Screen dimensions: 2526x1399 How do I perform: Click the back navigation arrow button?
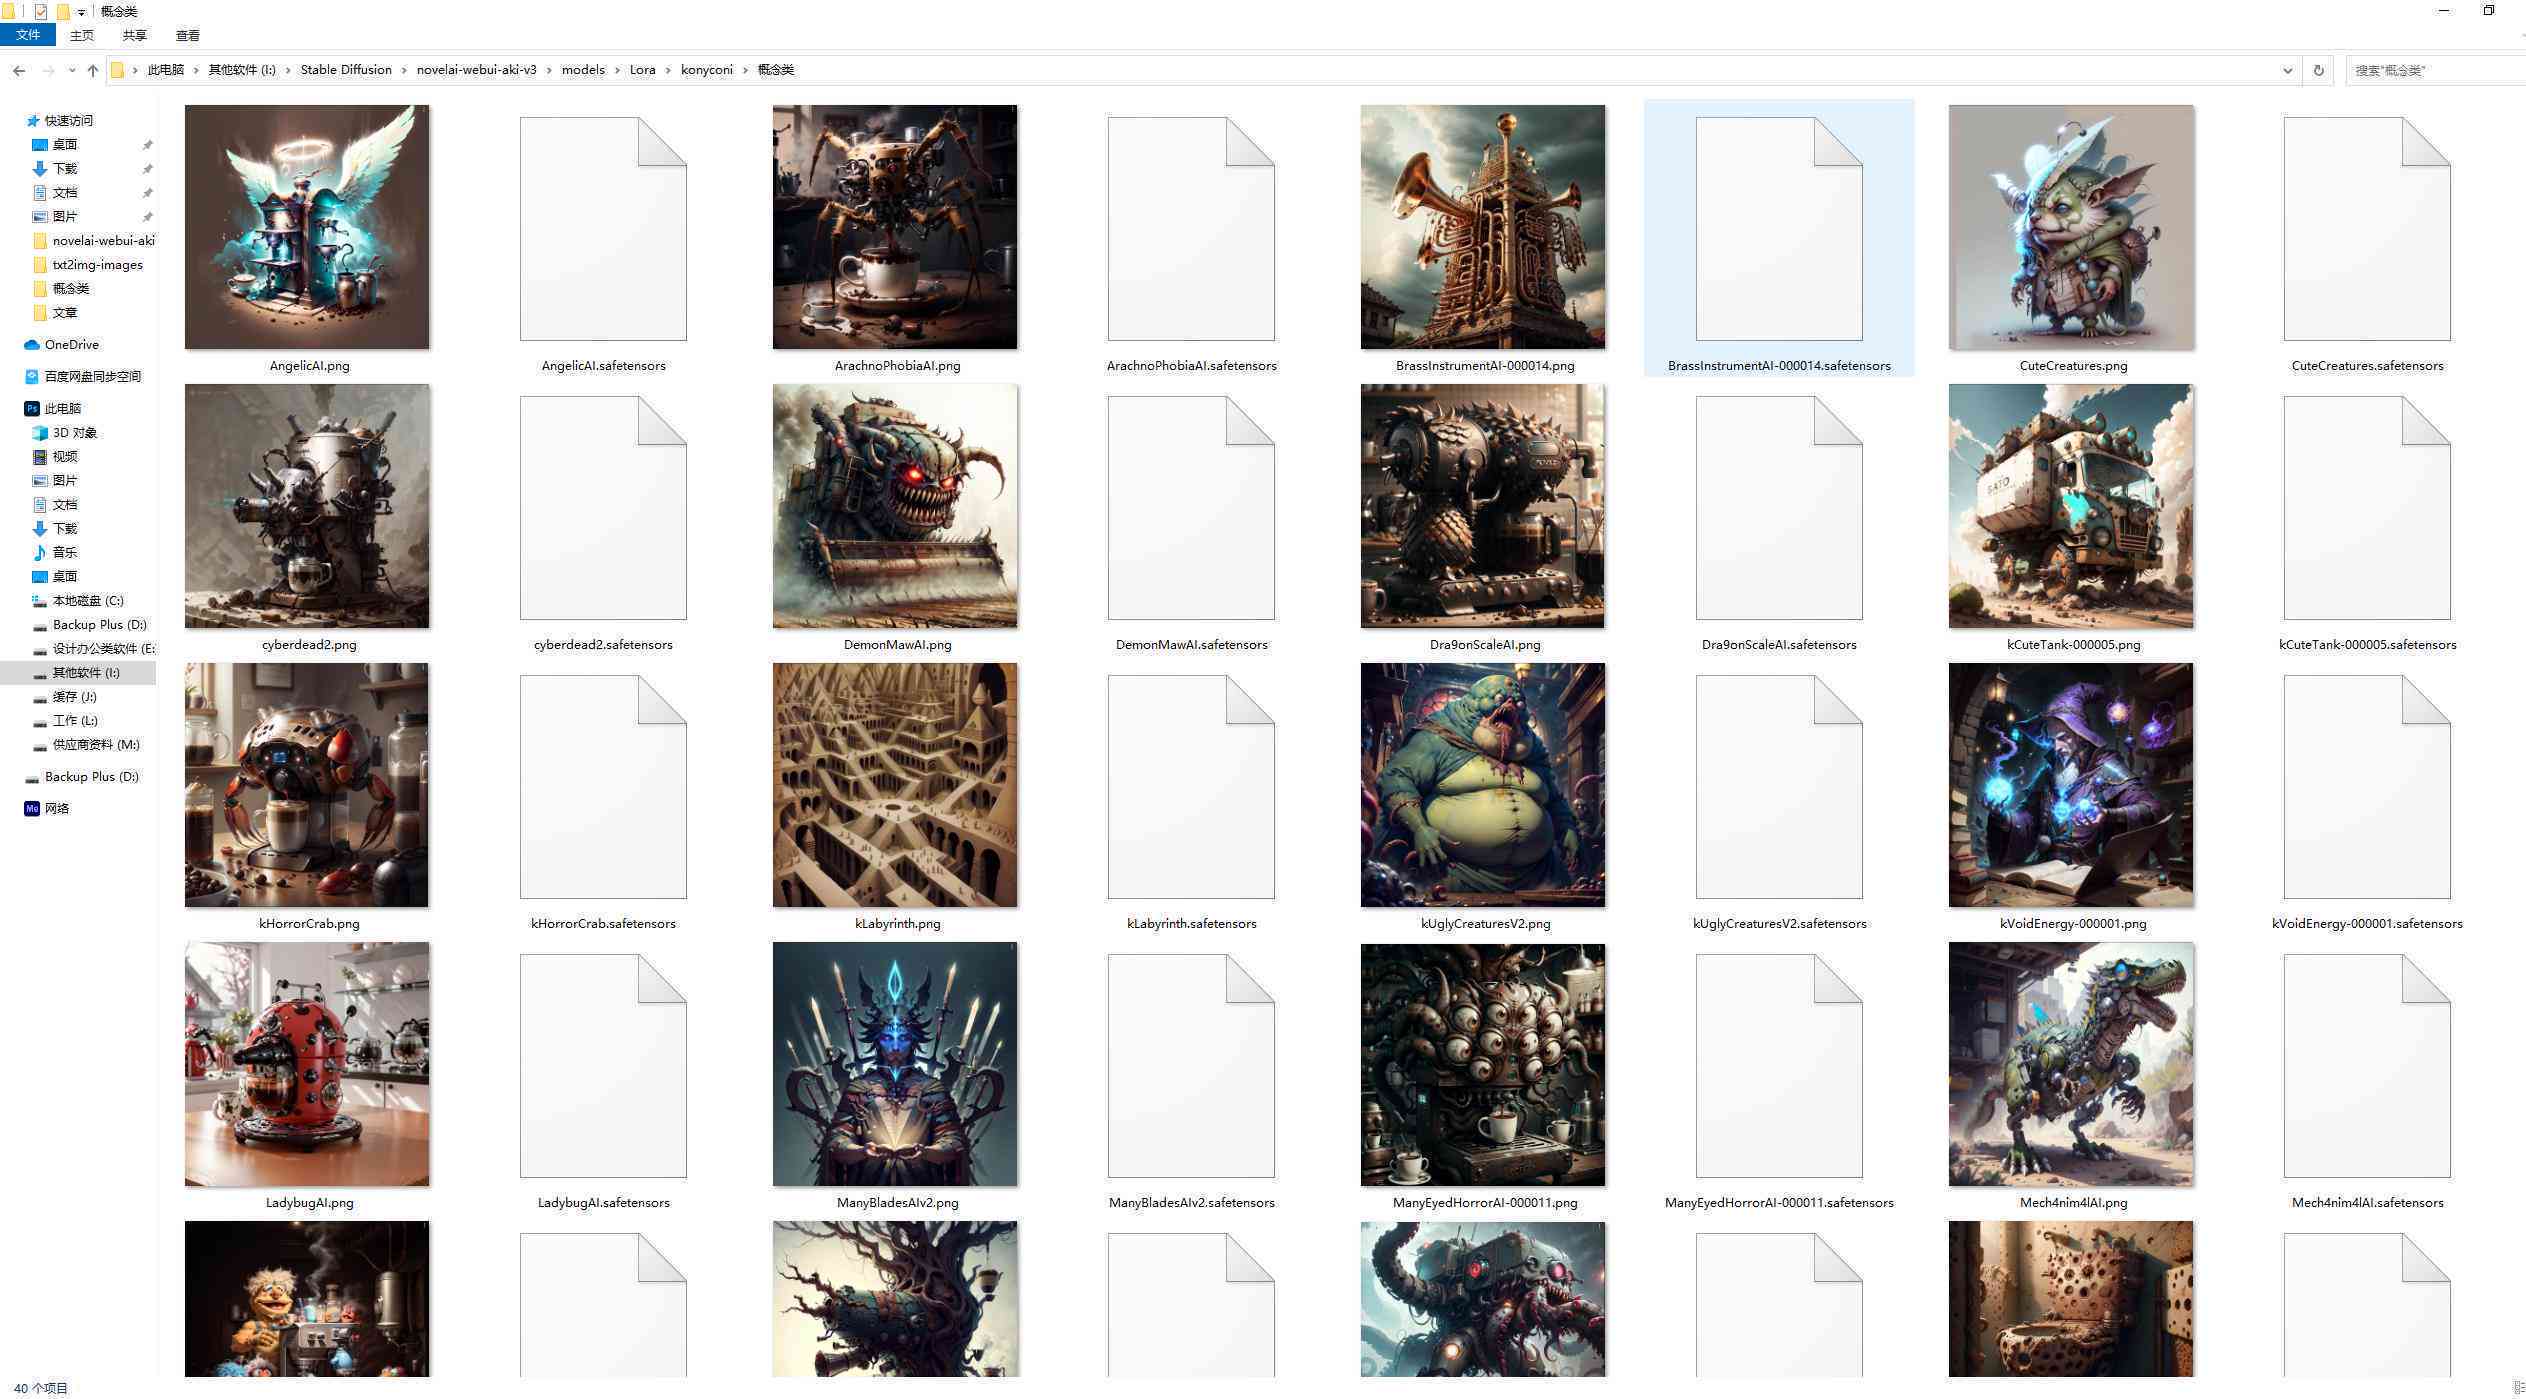pos(19,69)
